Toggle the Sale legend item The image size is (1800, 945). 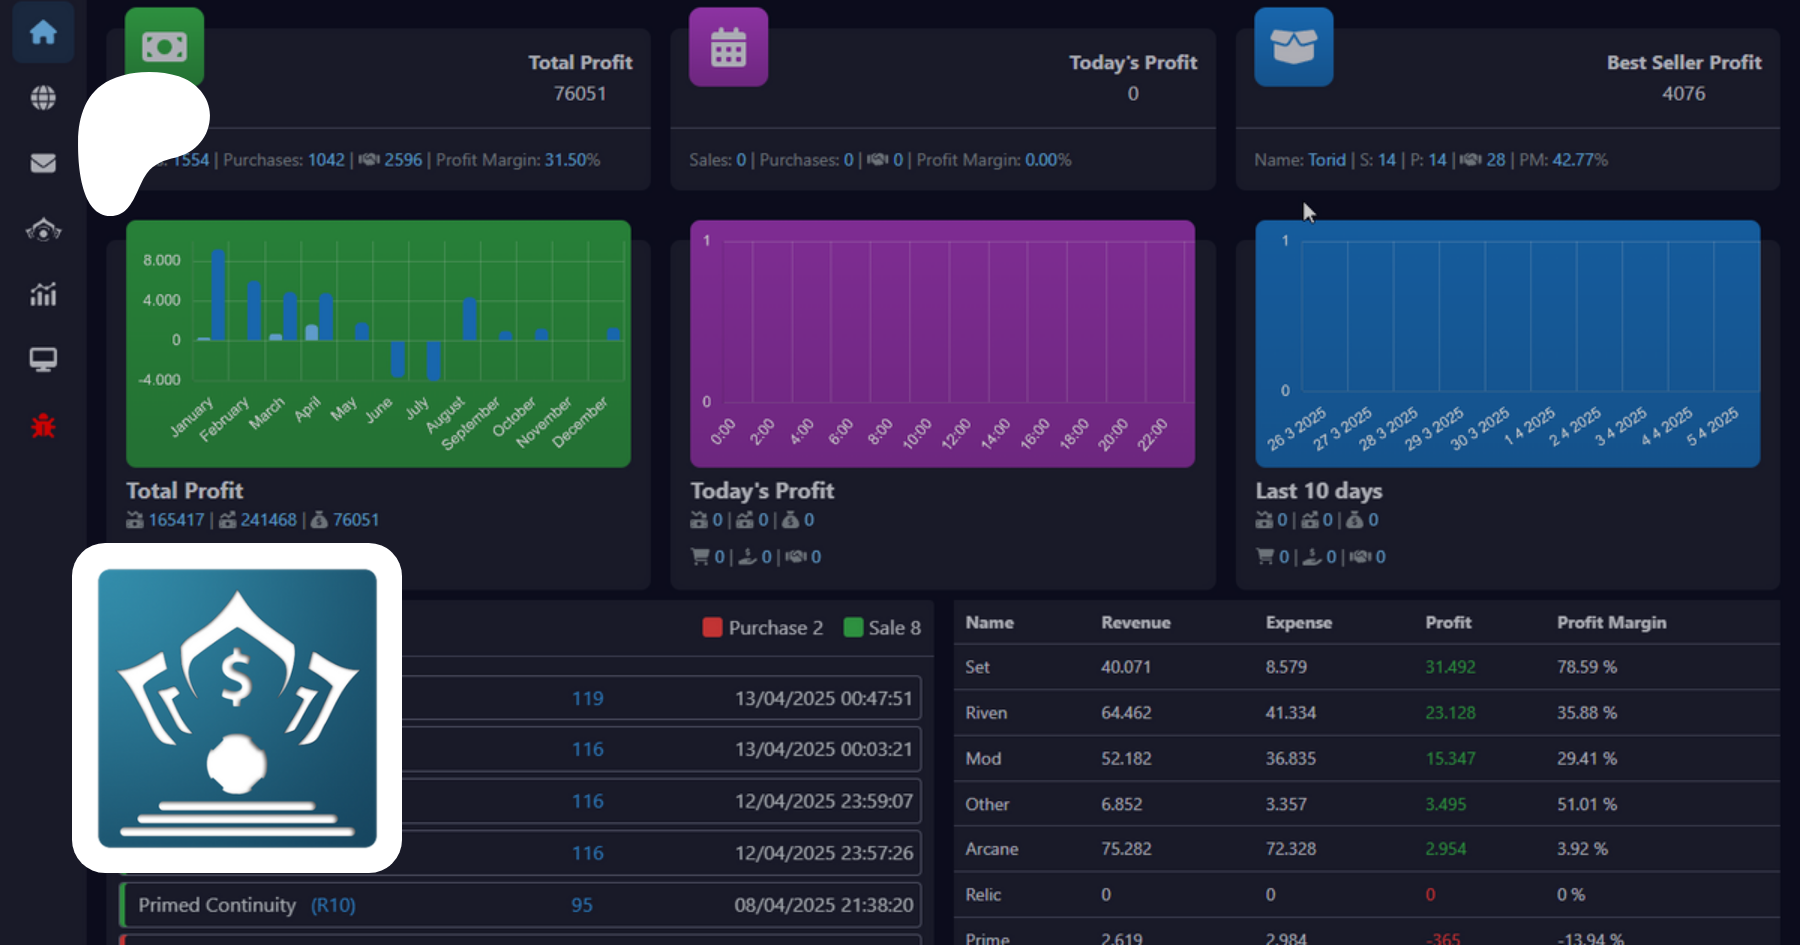pos(882,628)
